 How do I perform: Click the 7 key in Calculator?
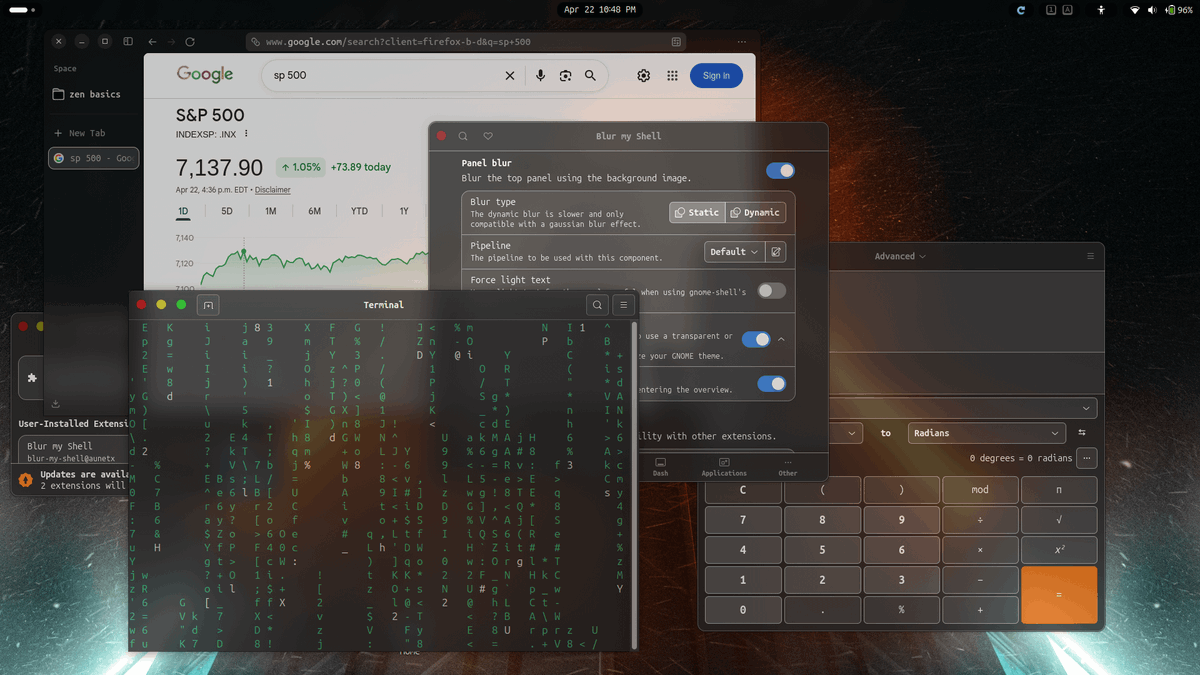(743, 520)
